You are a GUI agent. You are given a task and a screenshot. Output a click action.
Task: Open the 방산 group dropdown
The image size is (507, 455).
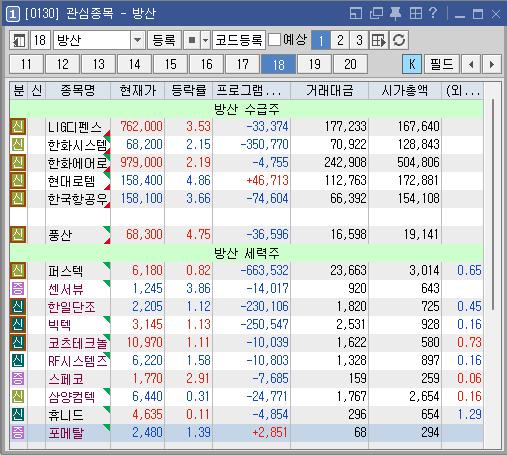click(138, 40)
